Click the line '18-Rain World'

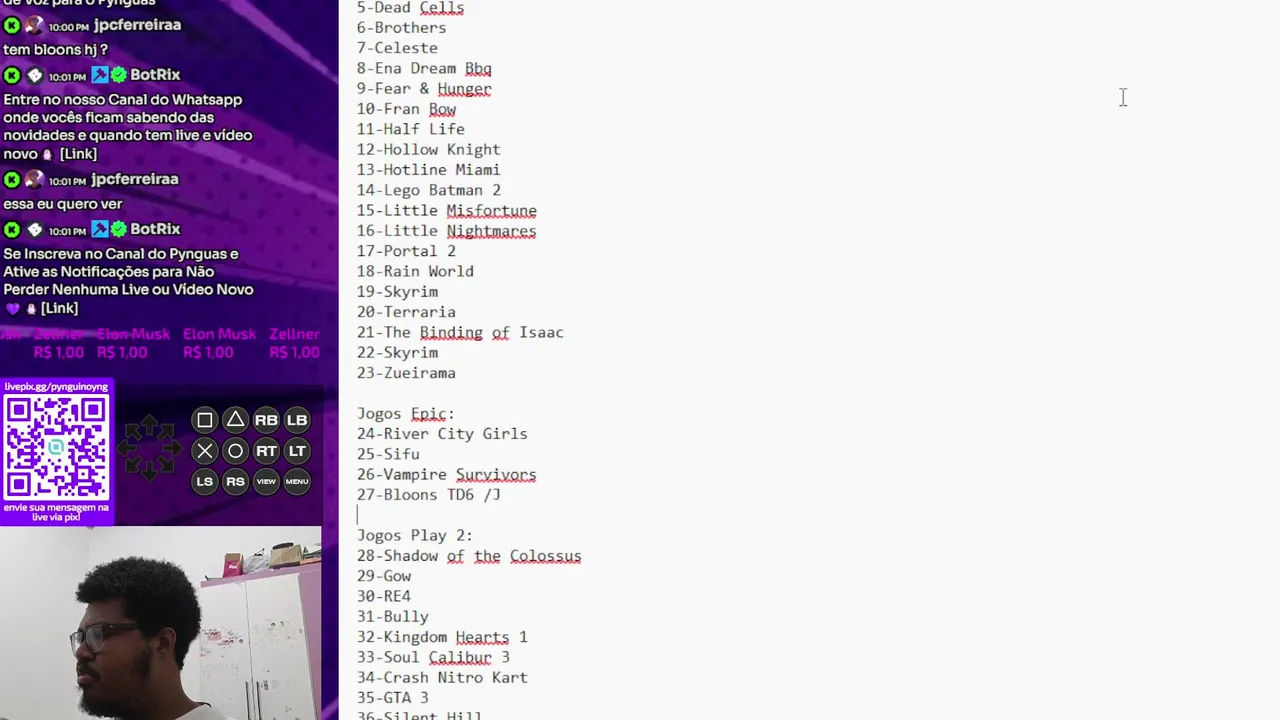click(415, 271)
